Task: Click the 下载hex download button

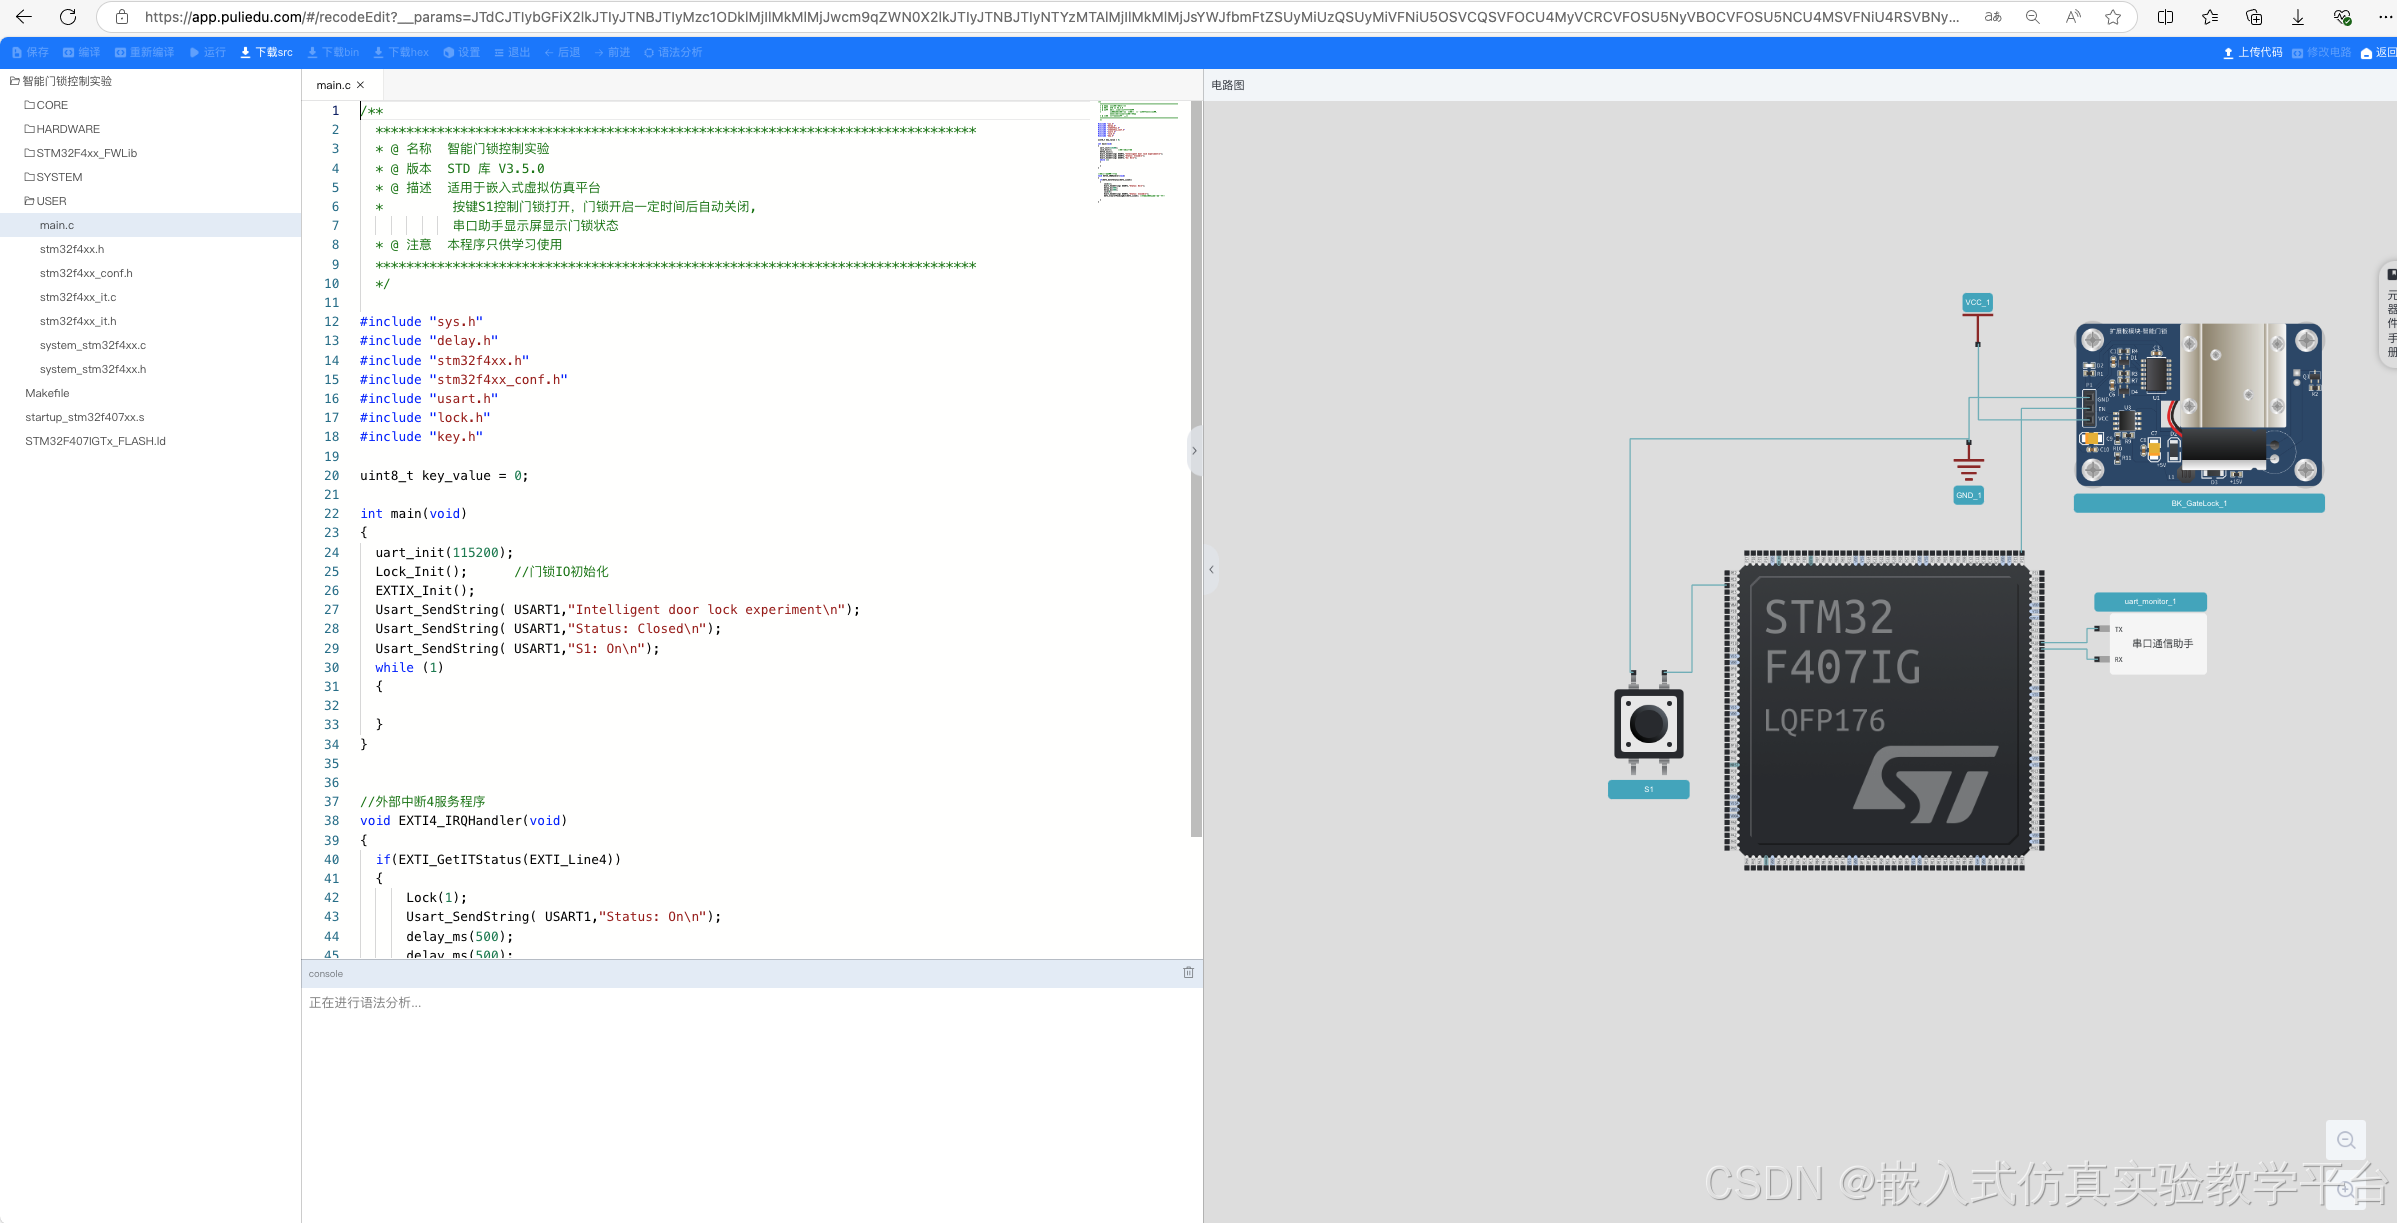Action: pyautogui.click(x=401, y=52)
